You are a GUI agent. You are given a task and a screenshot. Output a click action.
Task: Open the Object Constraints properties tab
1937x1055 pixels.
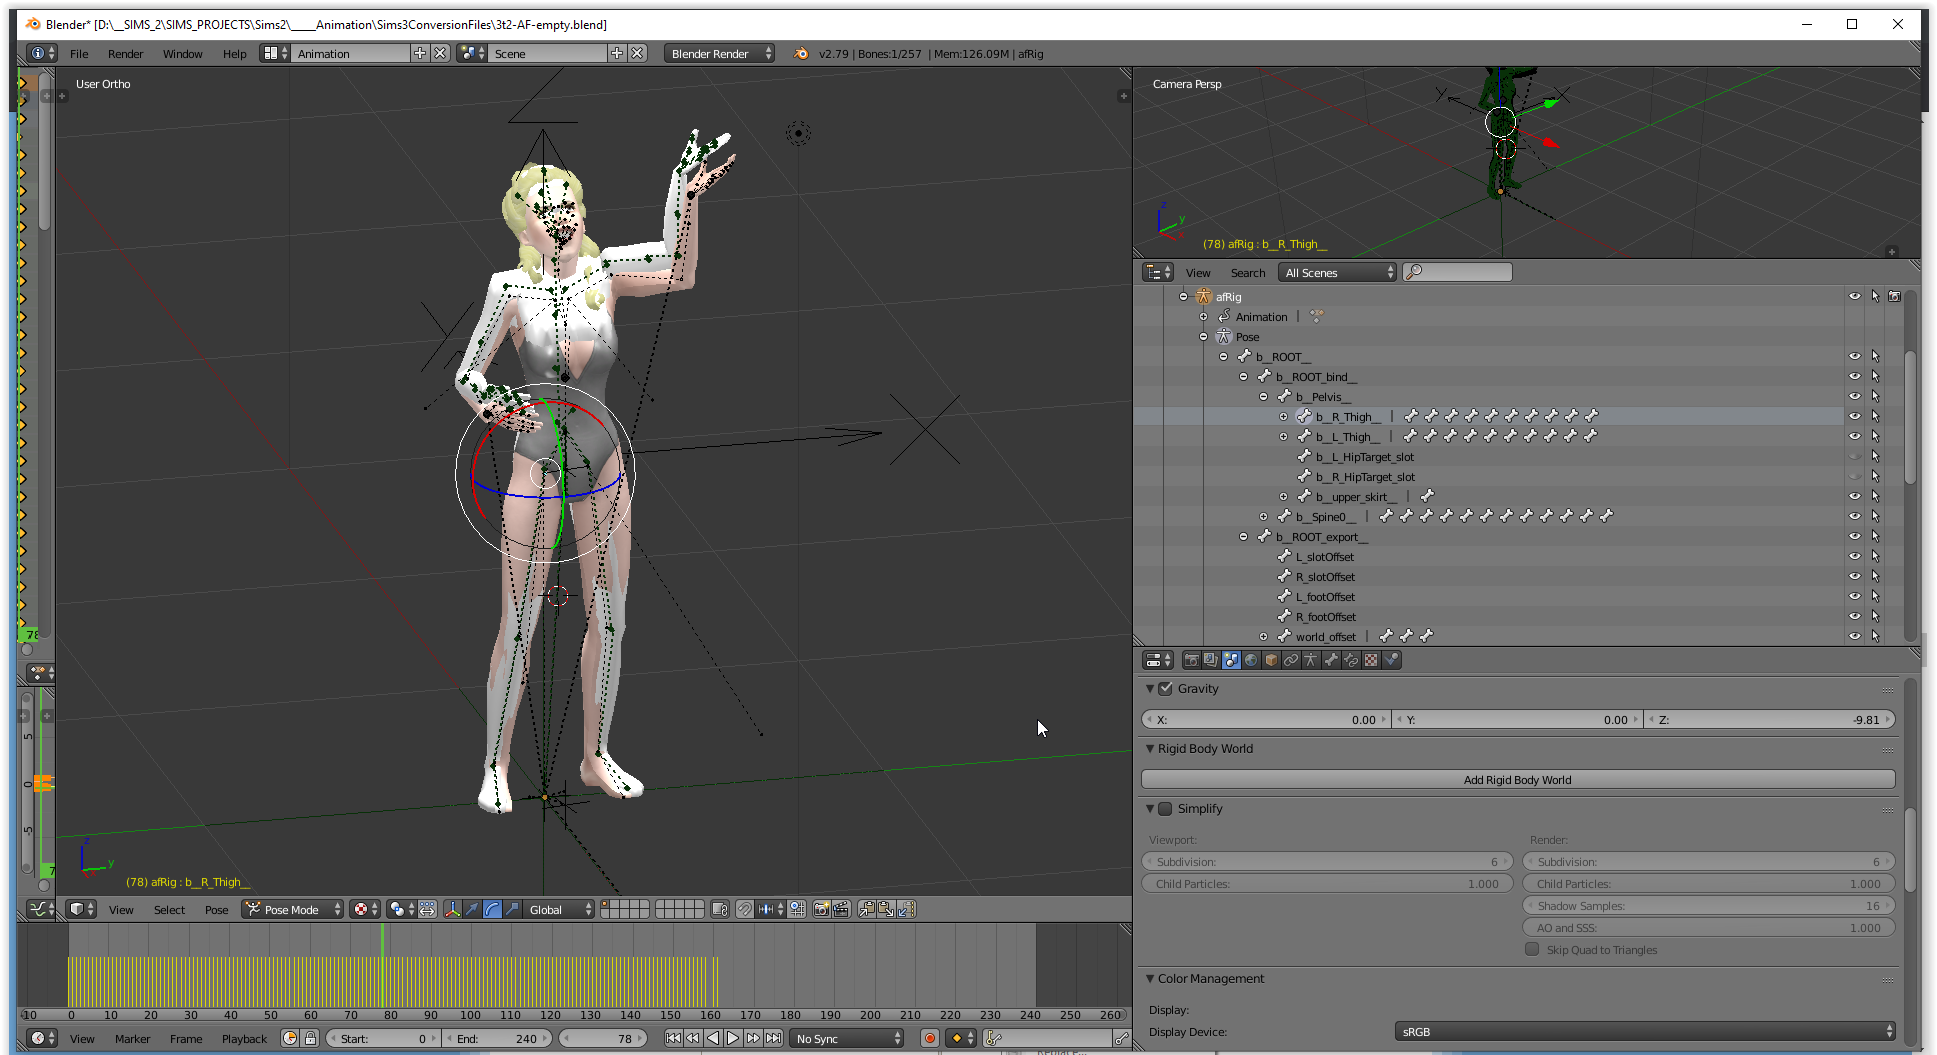tap(1291, 660)
